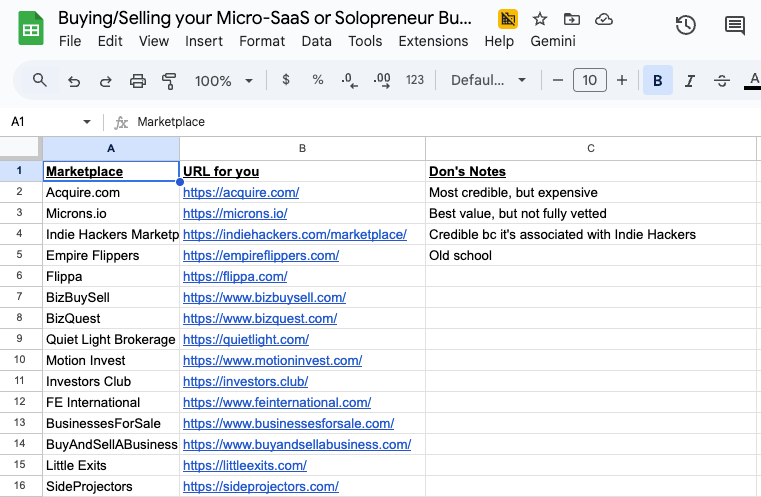The width and height of the screenshot is (761, 497).
Task: Follow the acquire.com link
Action: [x=241, y=193]
